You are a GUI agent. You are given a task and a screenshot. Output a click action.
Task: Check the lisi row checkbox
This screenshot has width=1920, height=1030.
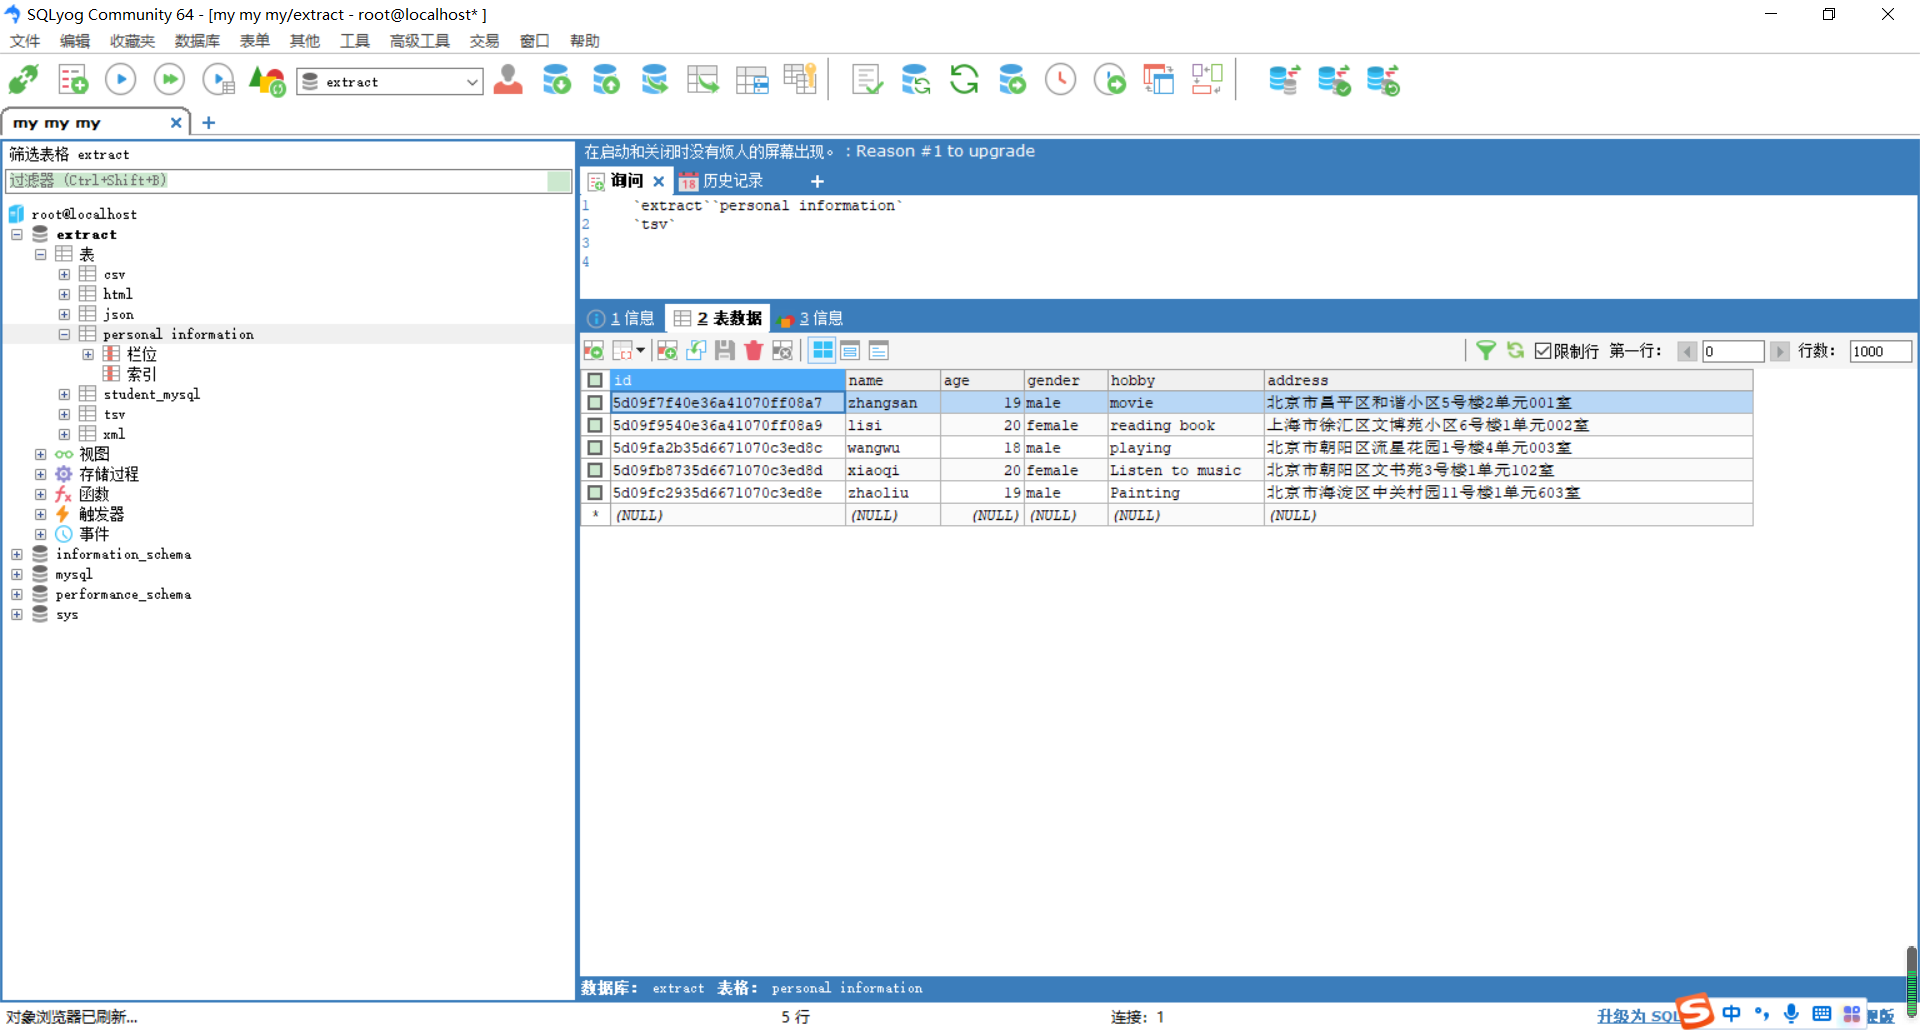(x=595, y=425)
